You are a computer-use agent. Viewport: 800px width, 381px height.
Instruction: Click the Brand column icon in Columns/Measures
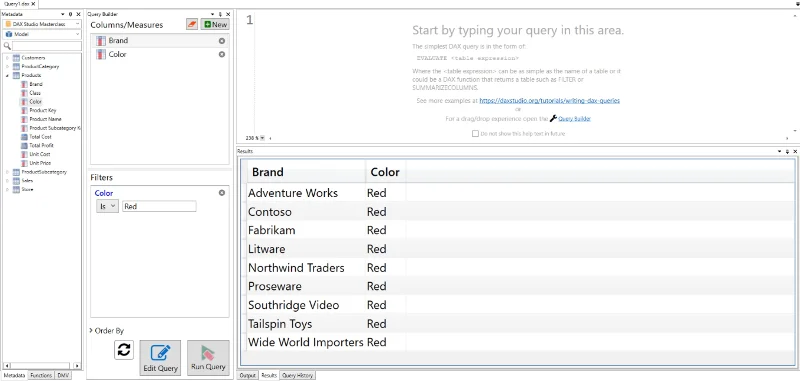[x=101, y=41]
